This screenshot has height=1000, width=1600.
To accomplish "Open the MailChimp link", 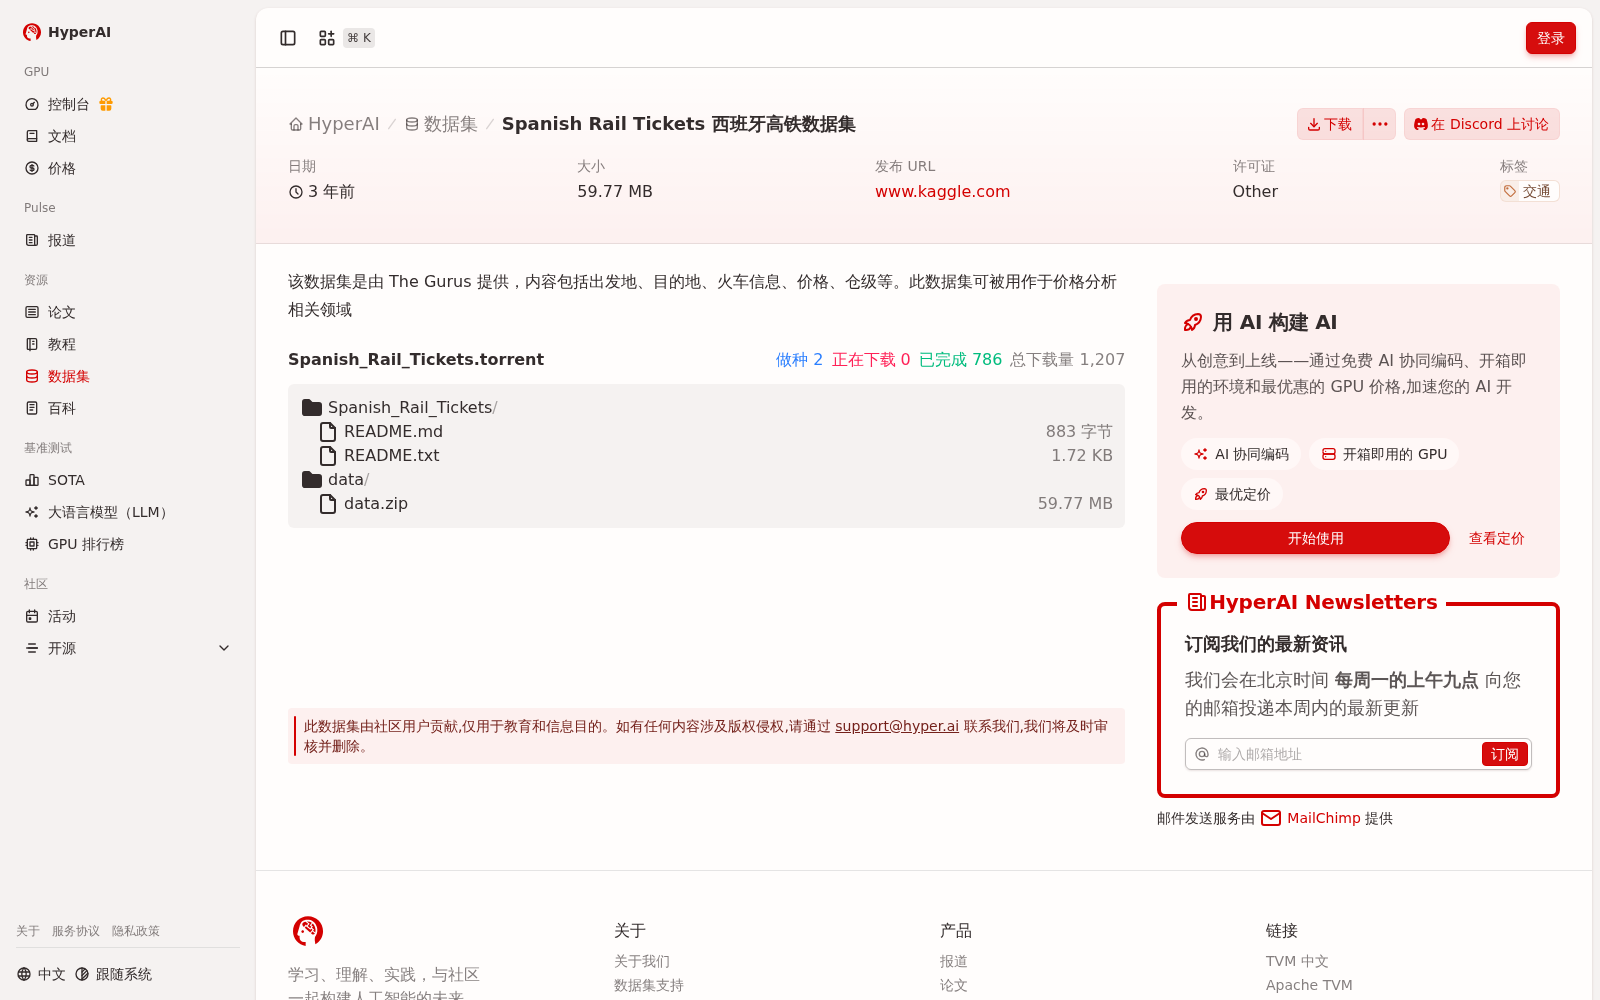I will point(1323,818).
